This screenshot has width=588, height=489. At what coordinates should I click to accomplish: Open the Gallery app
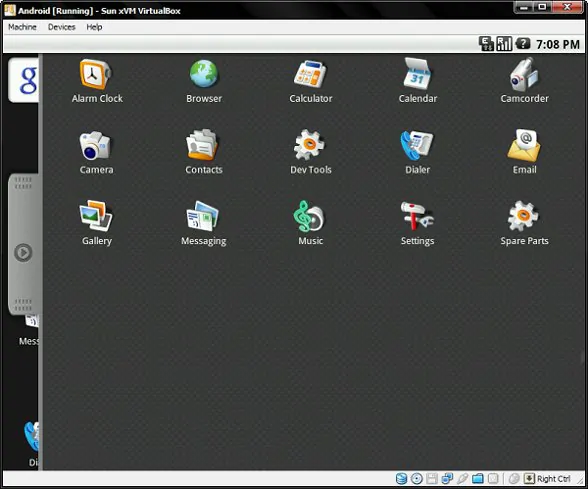96,223
